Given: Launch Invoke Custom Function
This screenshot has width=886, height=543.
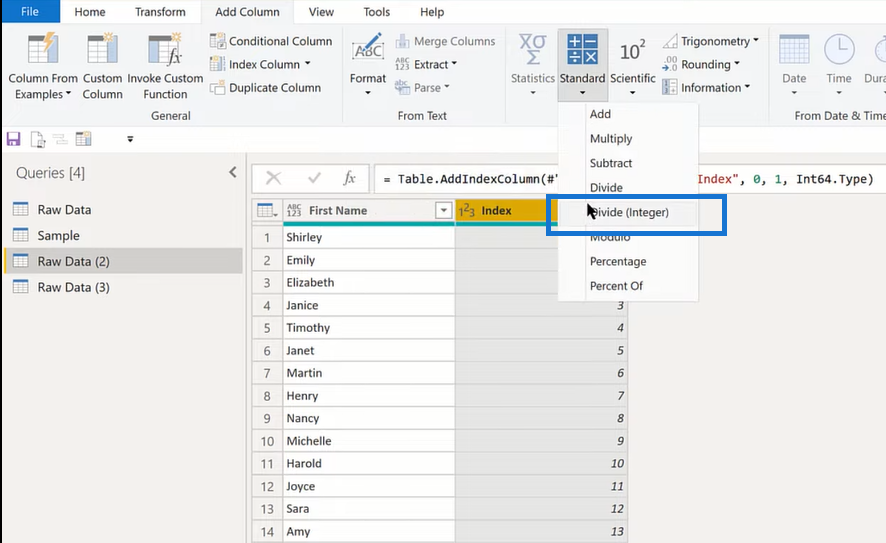Looking at the screenshot, I should pyautogui.click(x=165, y=67).
